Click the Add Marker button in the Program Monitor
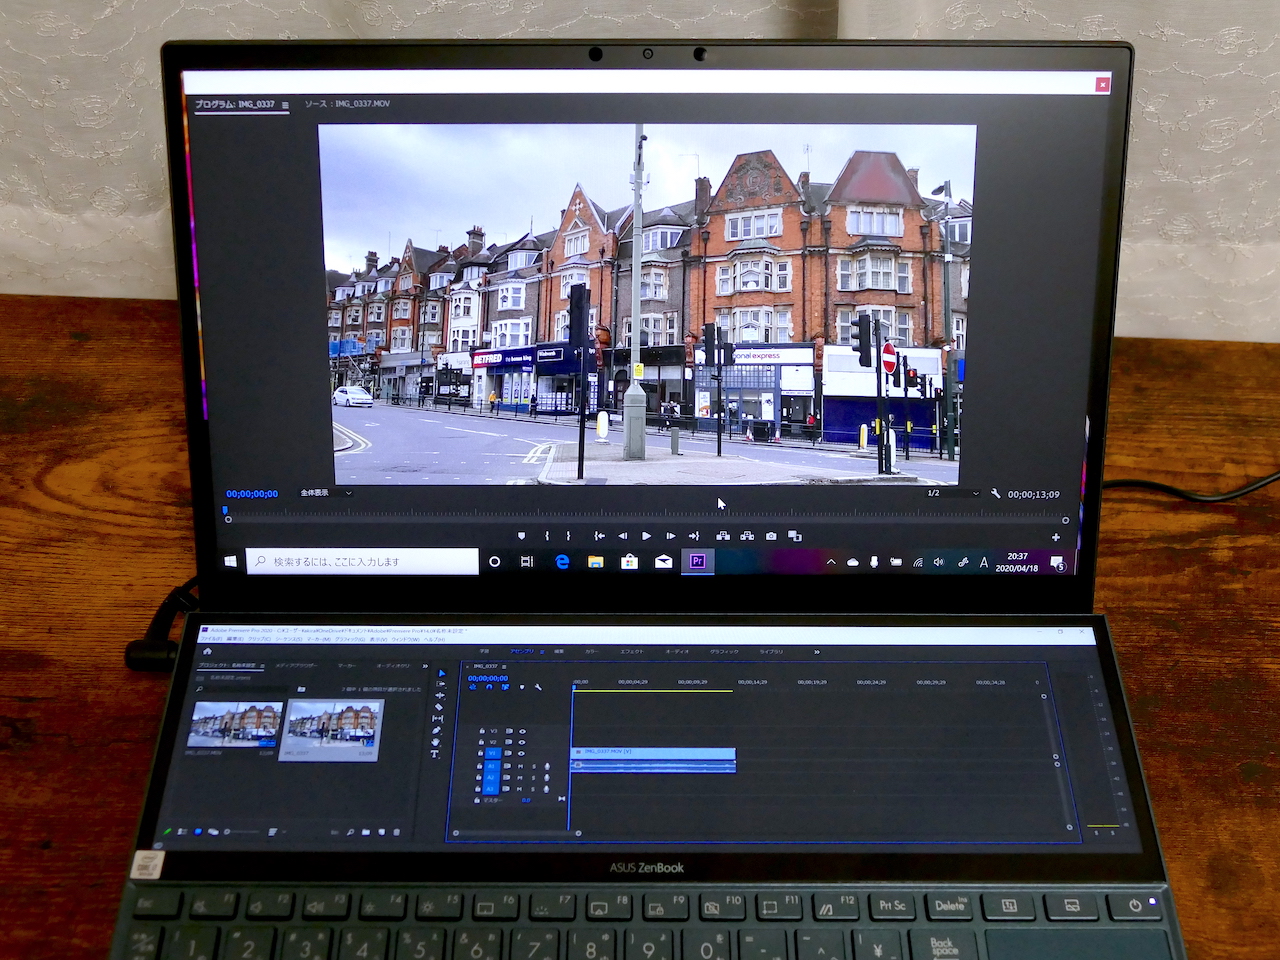1280x960 pixels. coord(521,536)
